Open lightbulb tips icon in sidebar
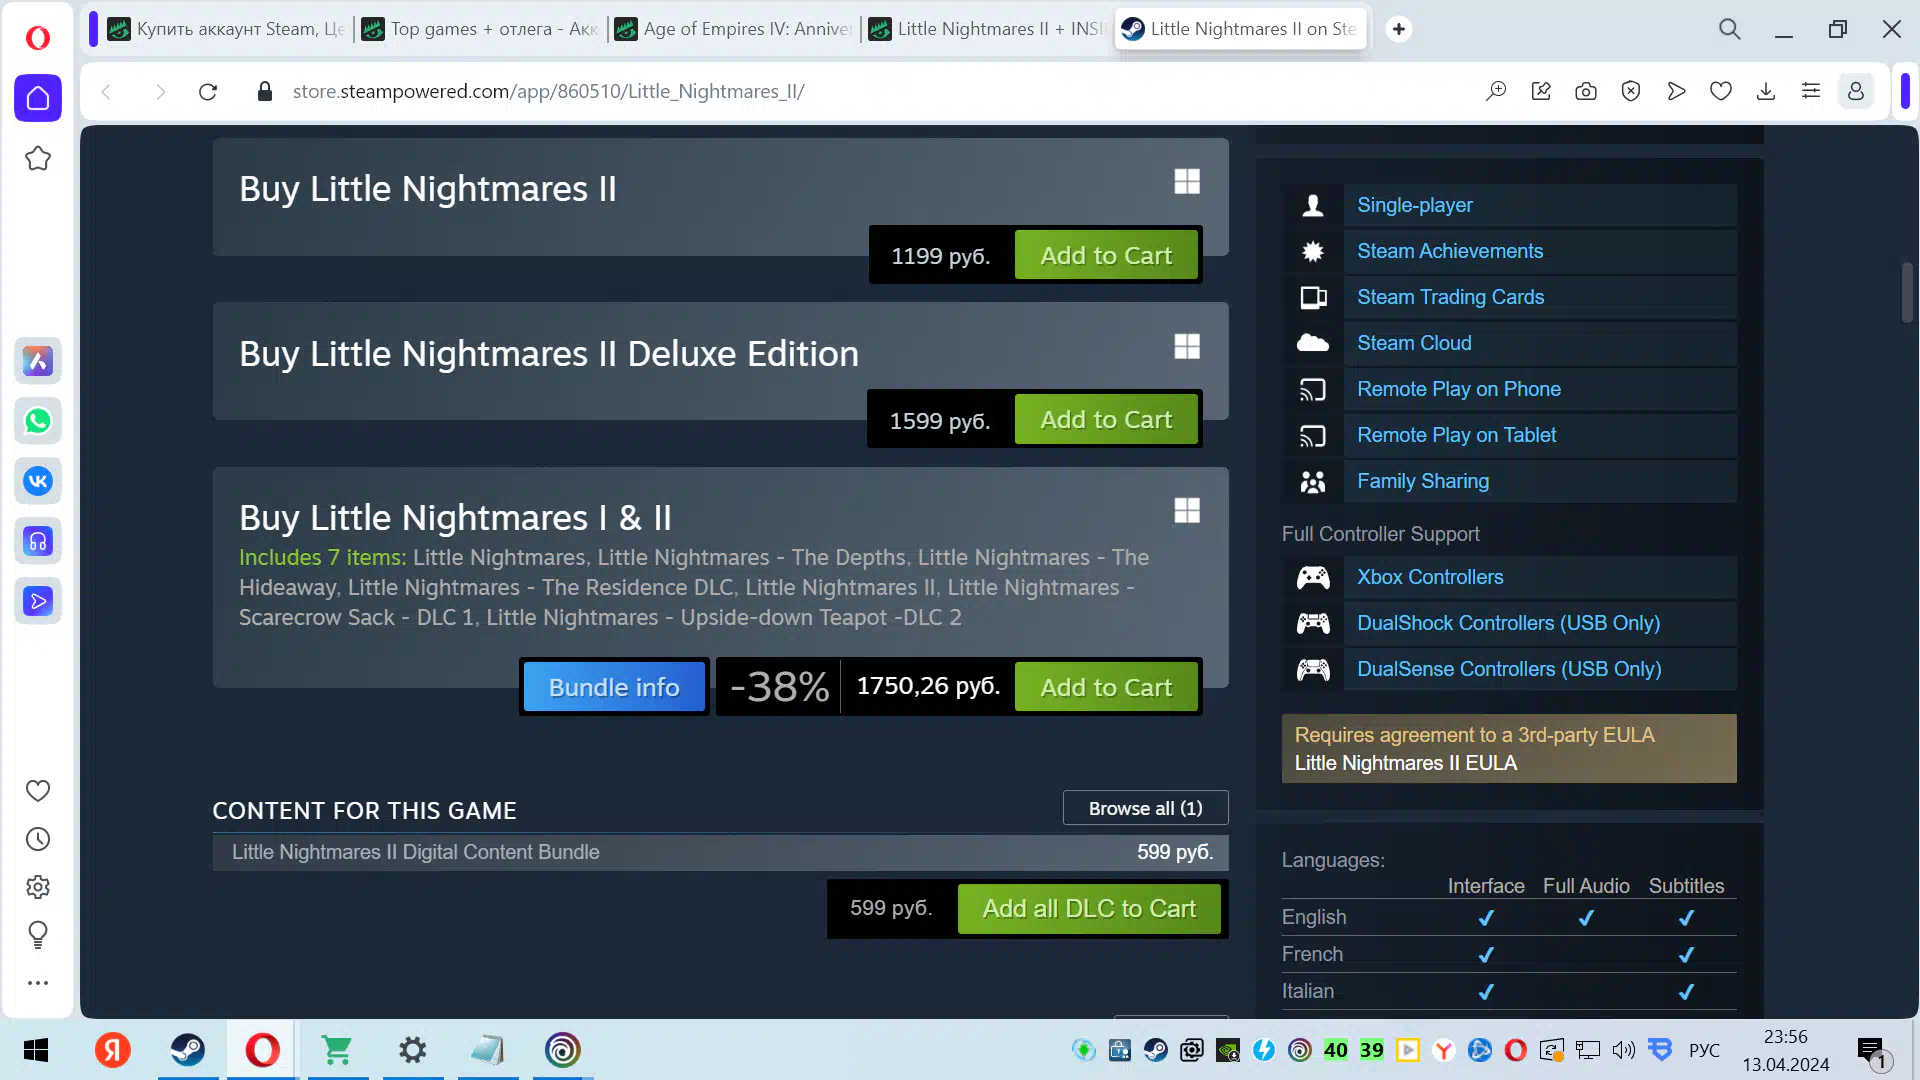This screenshot has height=1080, width=1920. (x=38, y=935)
